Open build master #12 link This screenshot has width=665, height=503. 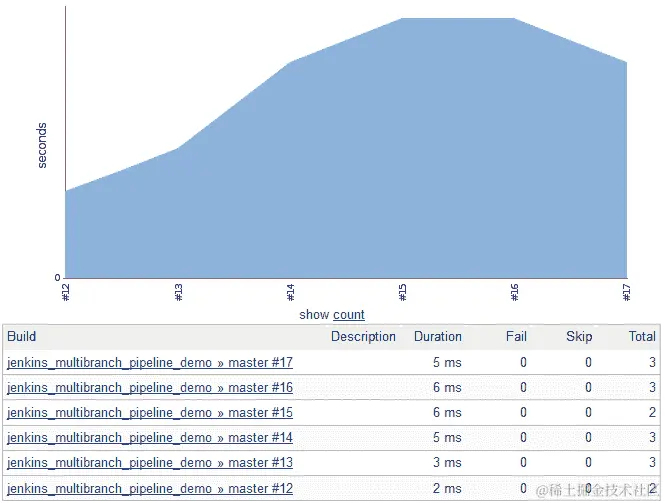150,489
